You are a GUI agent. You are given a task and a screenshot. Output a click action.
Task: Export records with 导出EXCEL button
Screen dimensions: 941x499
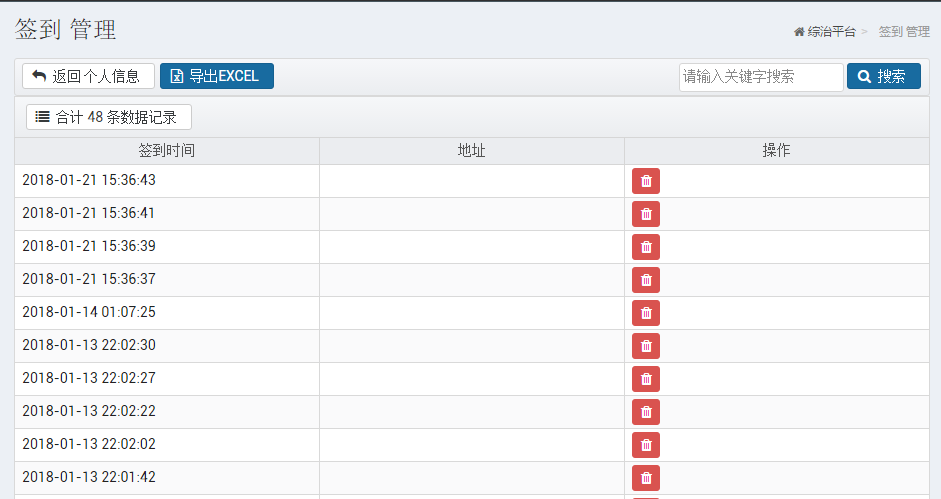point(217,76)
